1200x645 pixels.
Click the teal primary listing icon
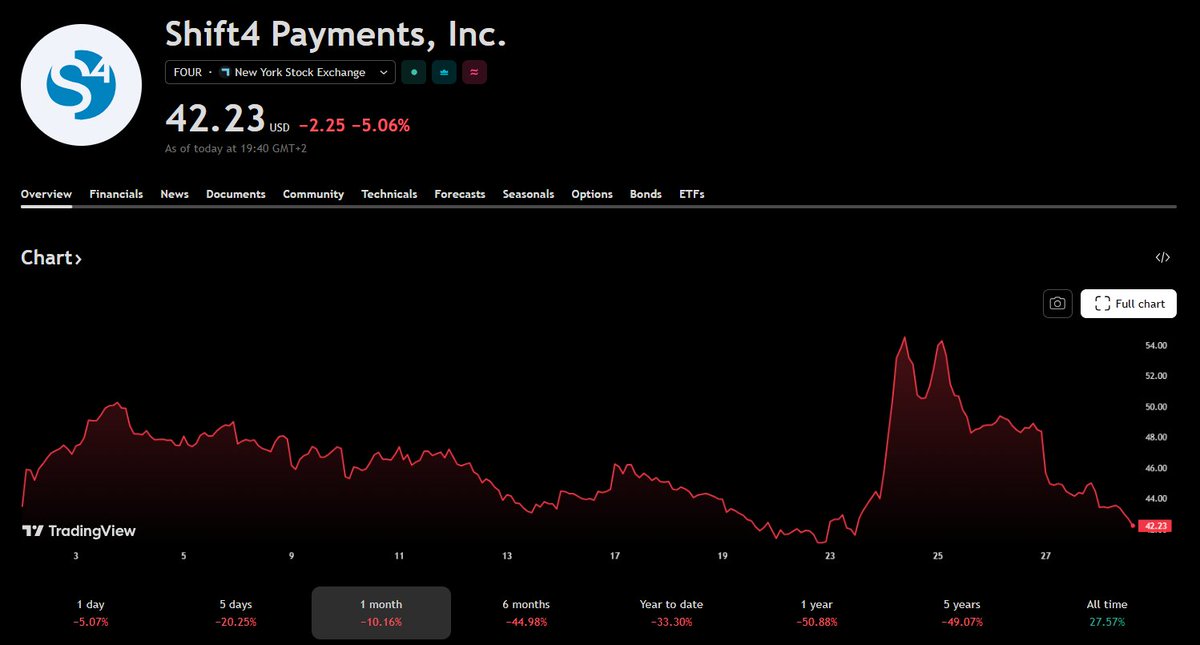(444, 72)
